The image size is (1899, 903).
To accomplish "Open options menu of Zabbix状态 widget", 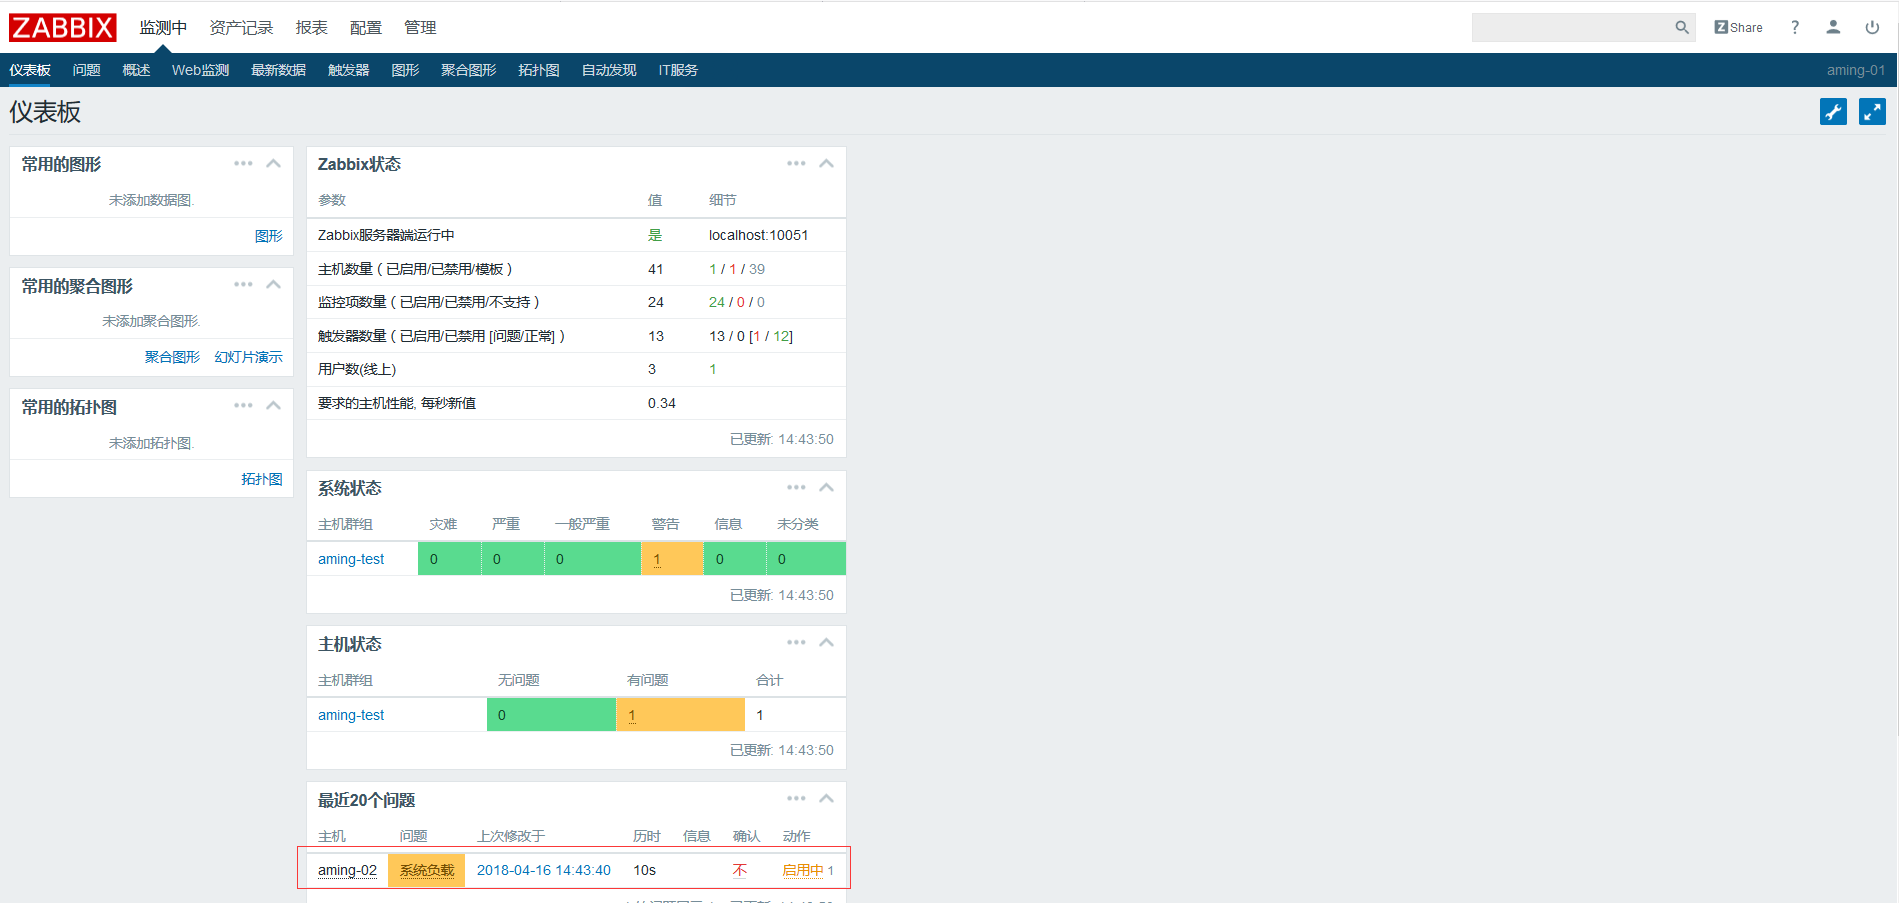I will pyautogui.click(x=796, y=163).
